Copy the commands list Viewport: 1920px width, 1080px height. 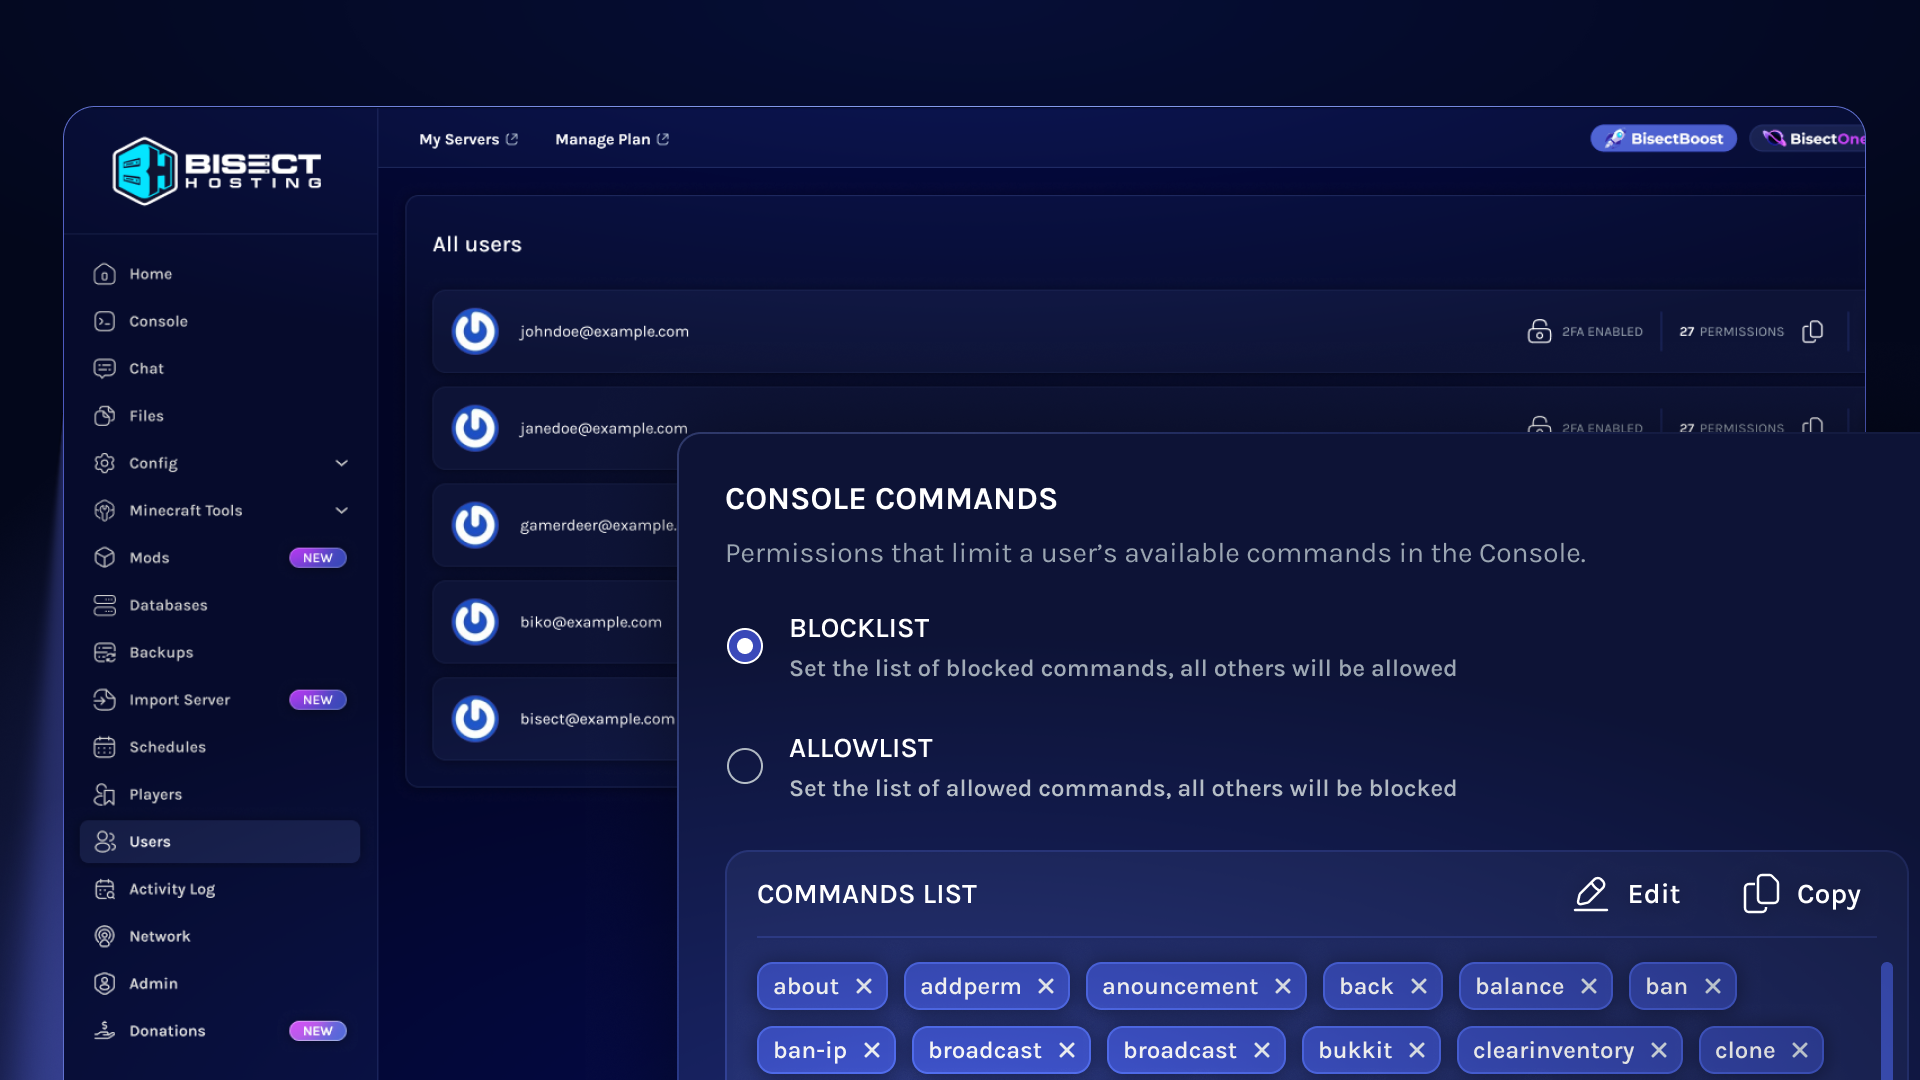pos(1802,894)
